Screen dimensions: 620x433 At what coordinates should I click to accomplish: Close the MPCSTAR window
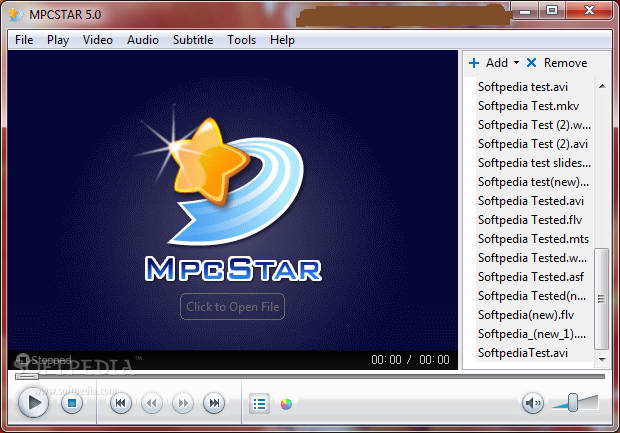pos(588,11)
